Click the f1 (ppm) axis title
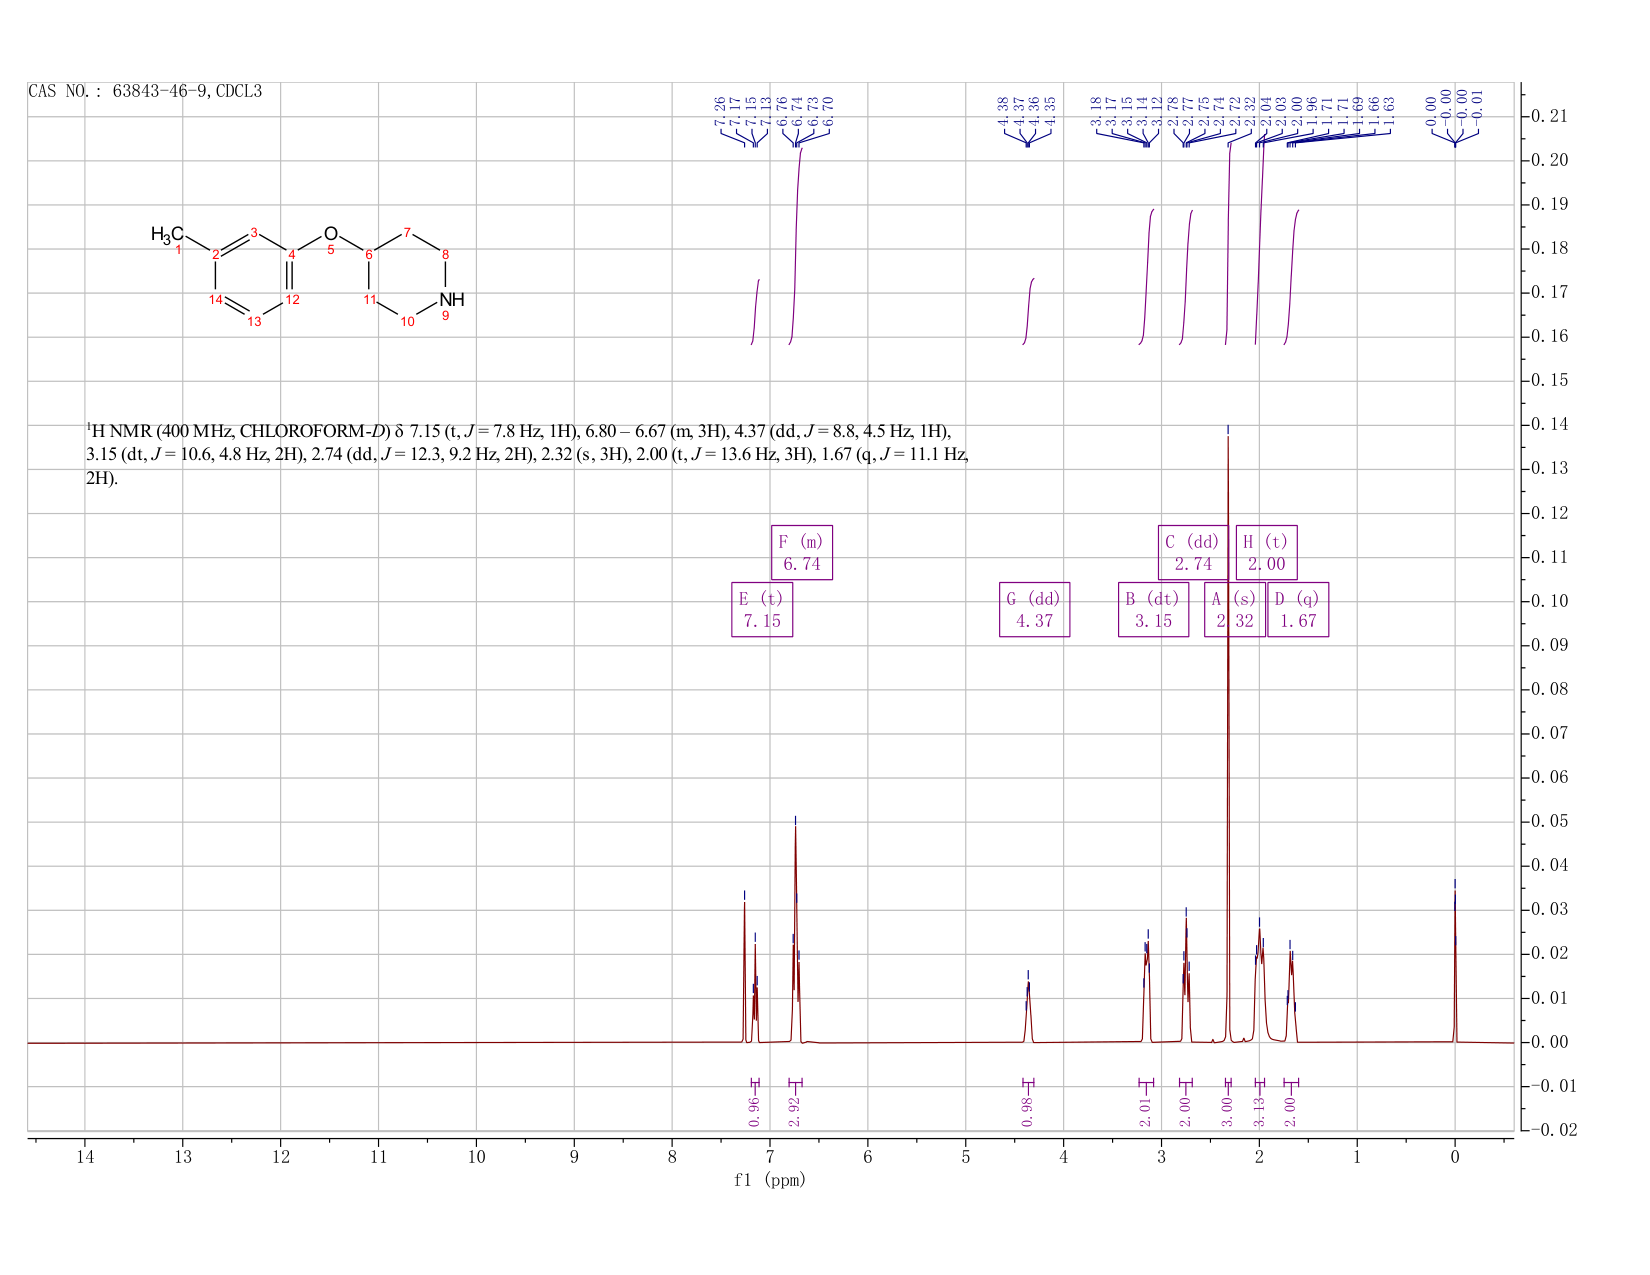Screen dimensions: 1650x1275 click(x=770, y=1180)
